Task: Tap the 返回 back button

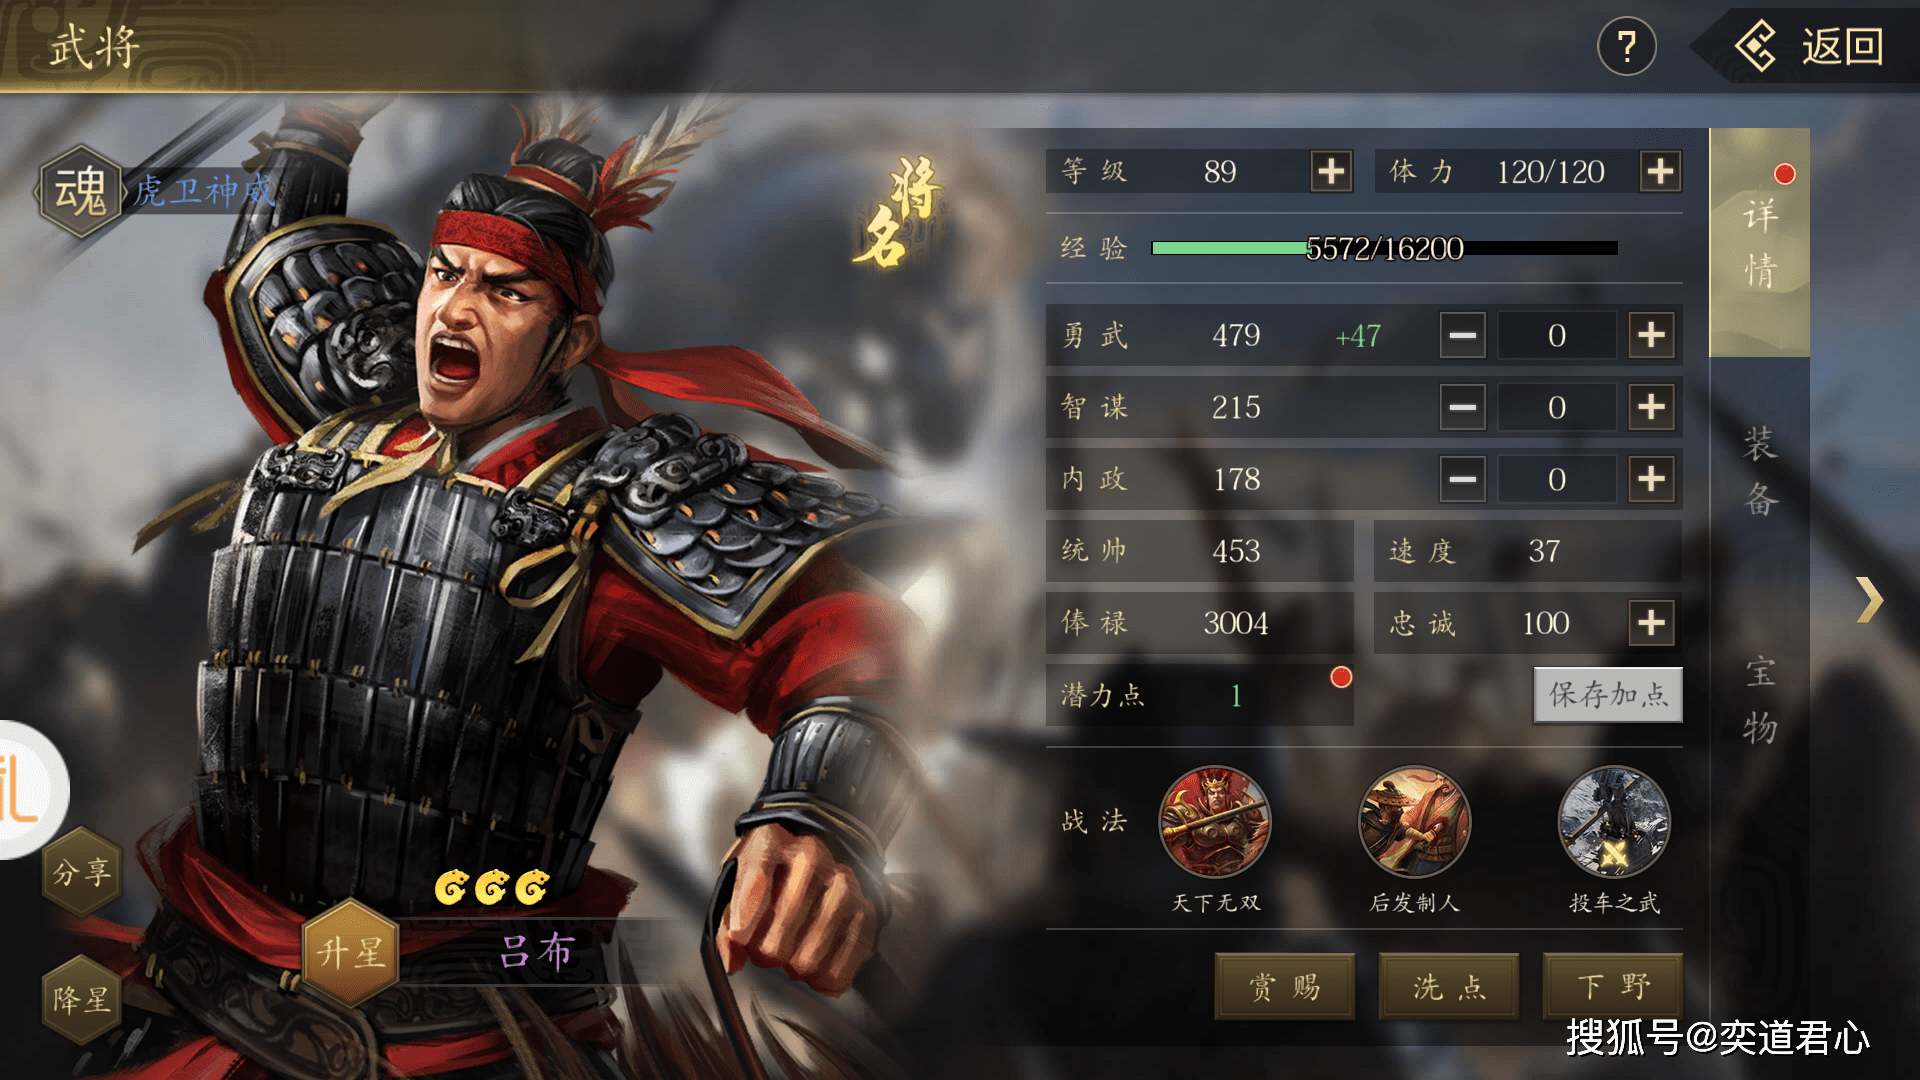Action: click(1812, 46)
